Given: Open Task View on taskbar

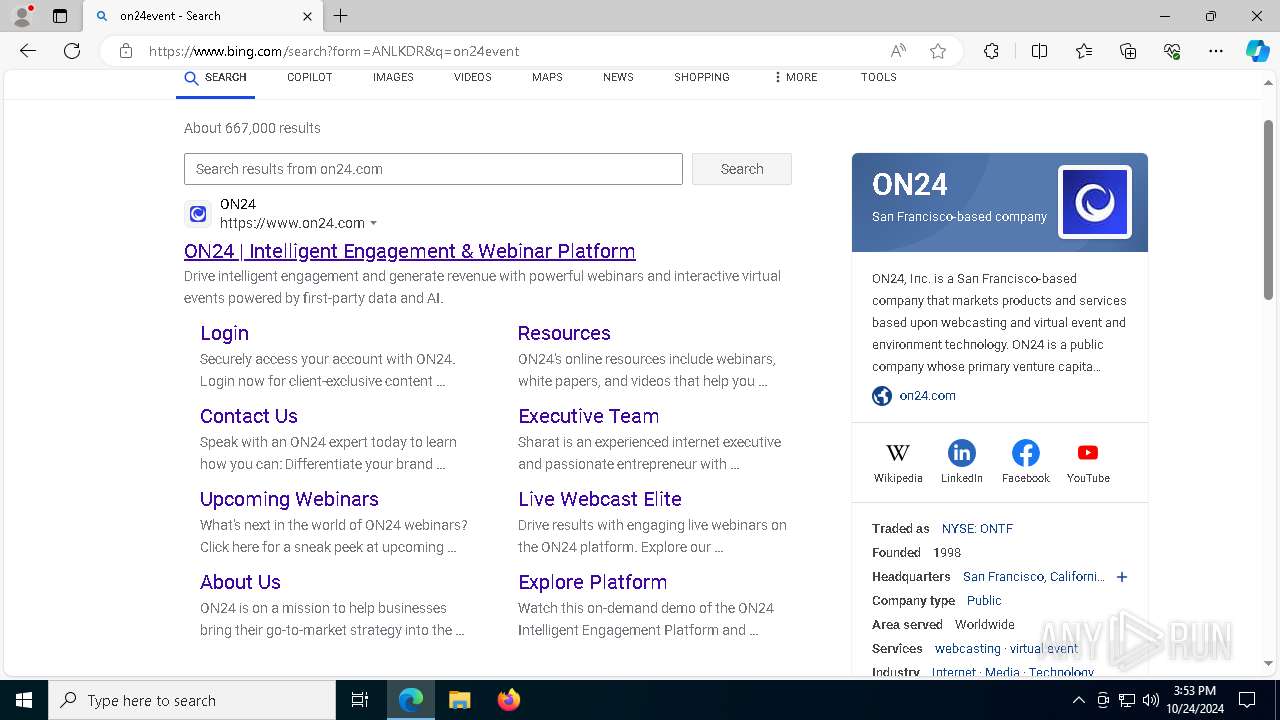Looking at the screenshot, I should pyautogui.click(x=360, y=700).
